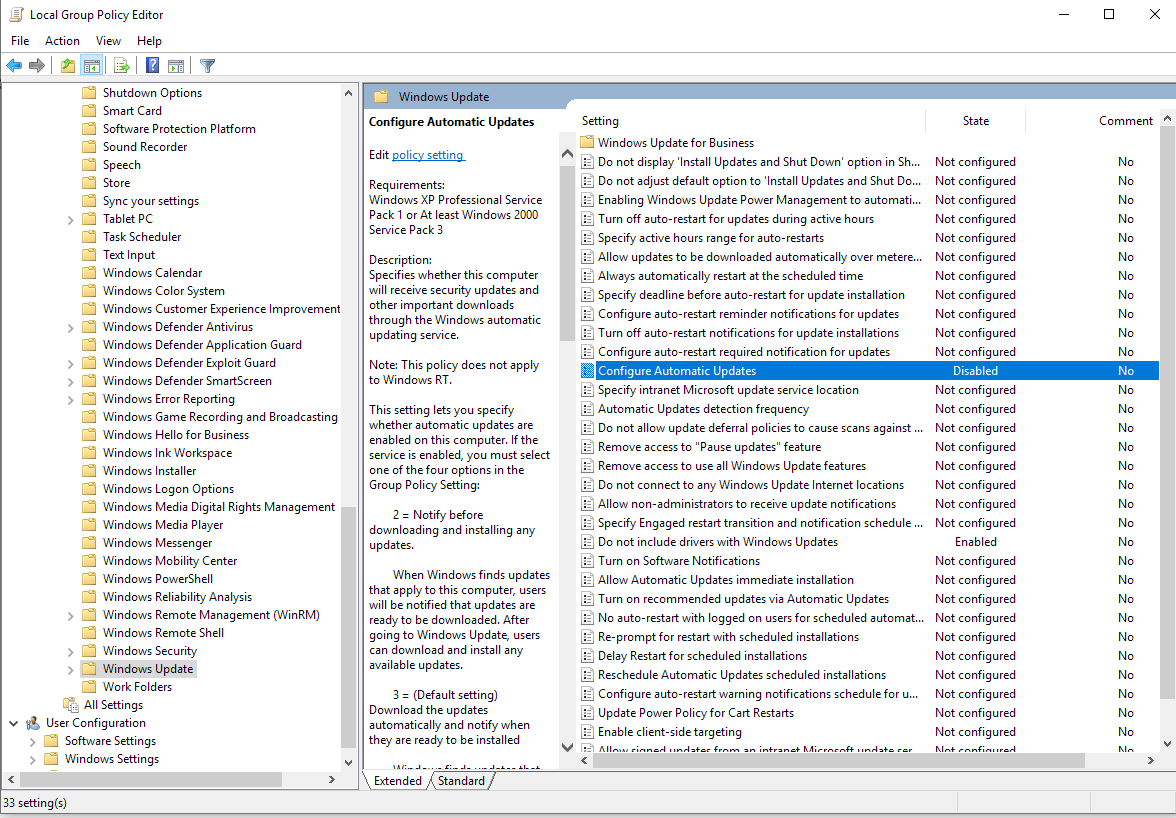
Task: Click policy icon of Delay Restart for scheduled installations
Action: pyautogui.click(x=587, y=656)
